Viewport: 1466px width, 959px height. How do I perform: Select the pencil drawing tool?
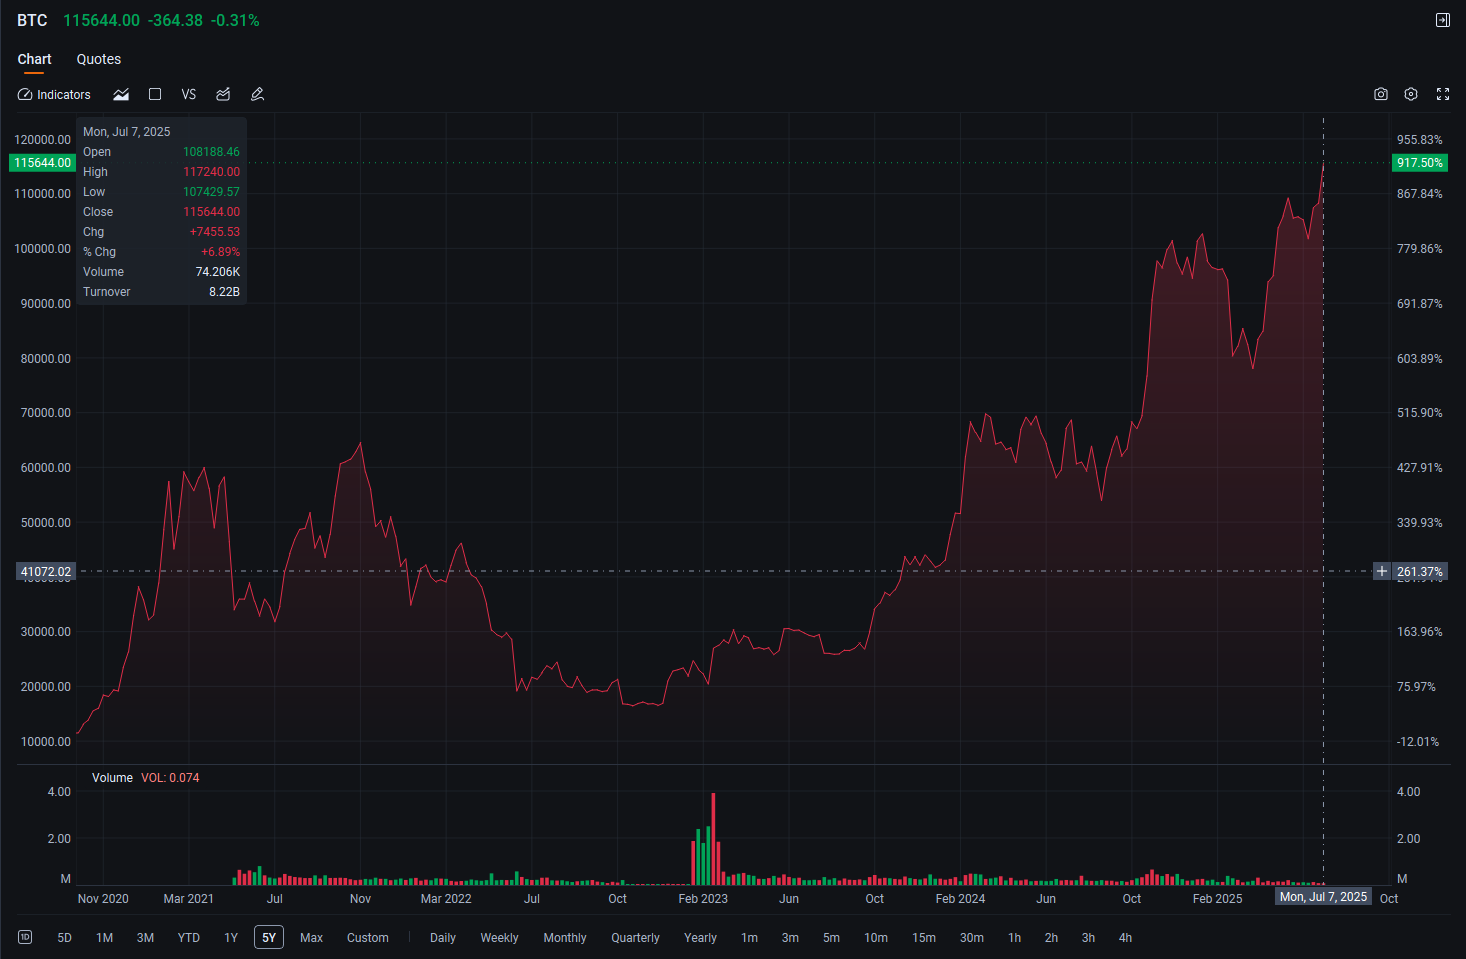(257, 94)
